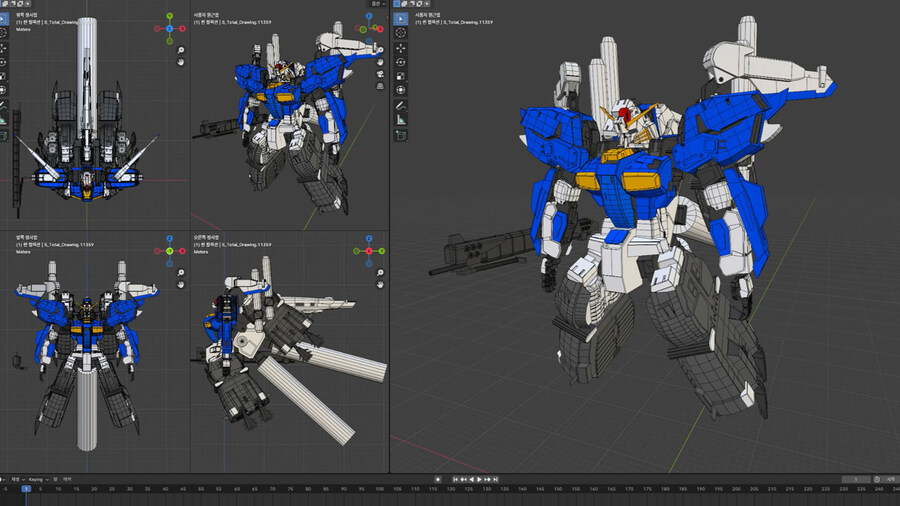
Task: Choose first selection mode icon in right viewport header
Action: point(397,3)
